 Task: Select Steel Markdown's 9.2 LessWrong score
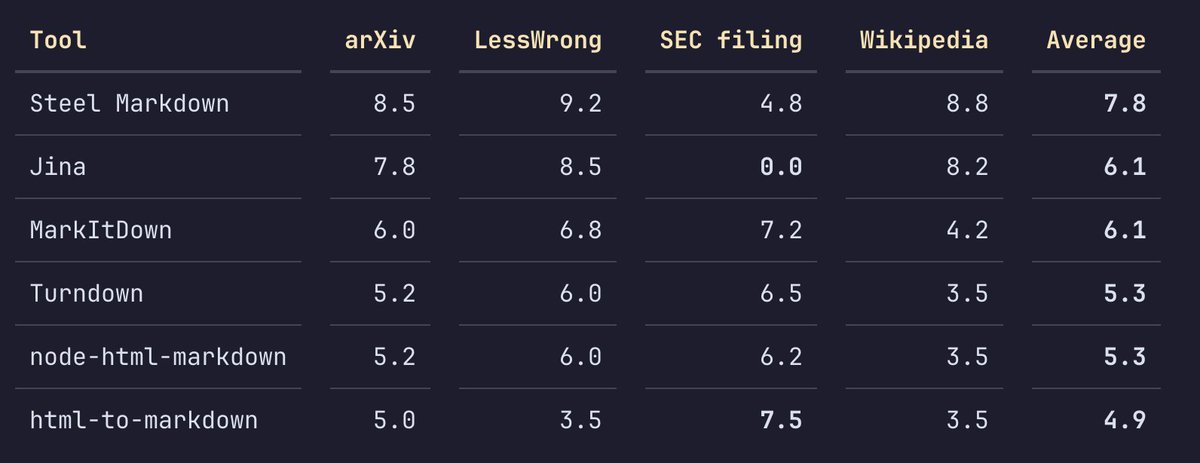pyautogui.click(x=580, y=103)
